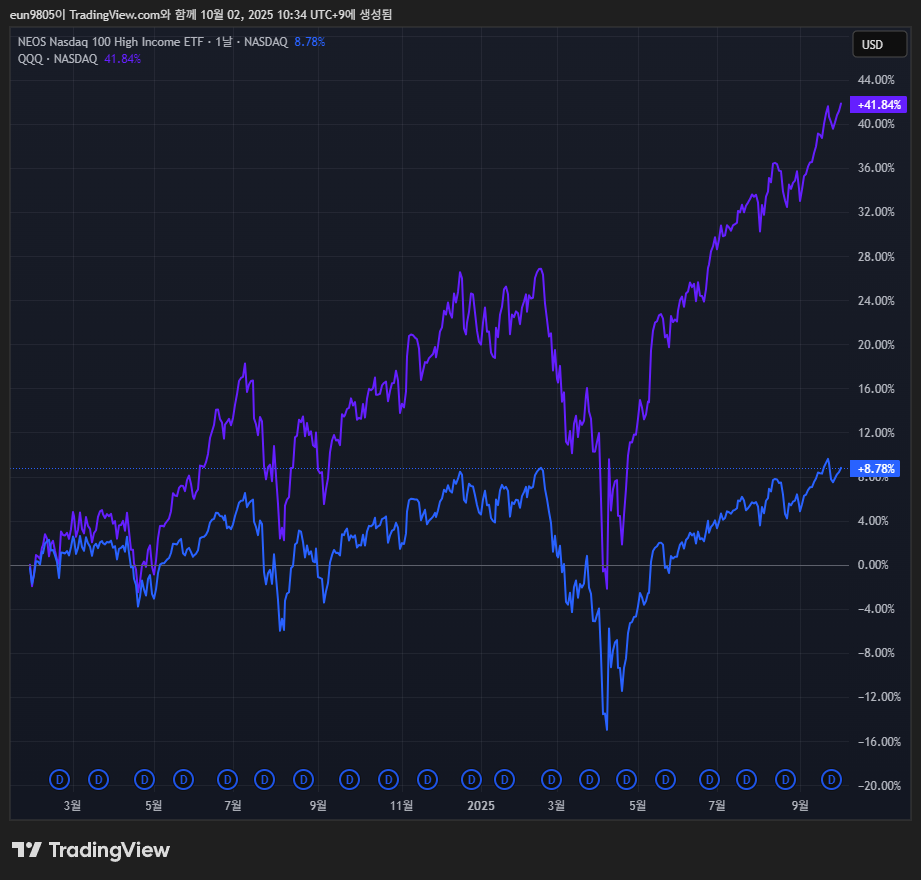Screen dimensions: 921x880
Task: Click the 4.00% scale label
Action: pos(873,521)
